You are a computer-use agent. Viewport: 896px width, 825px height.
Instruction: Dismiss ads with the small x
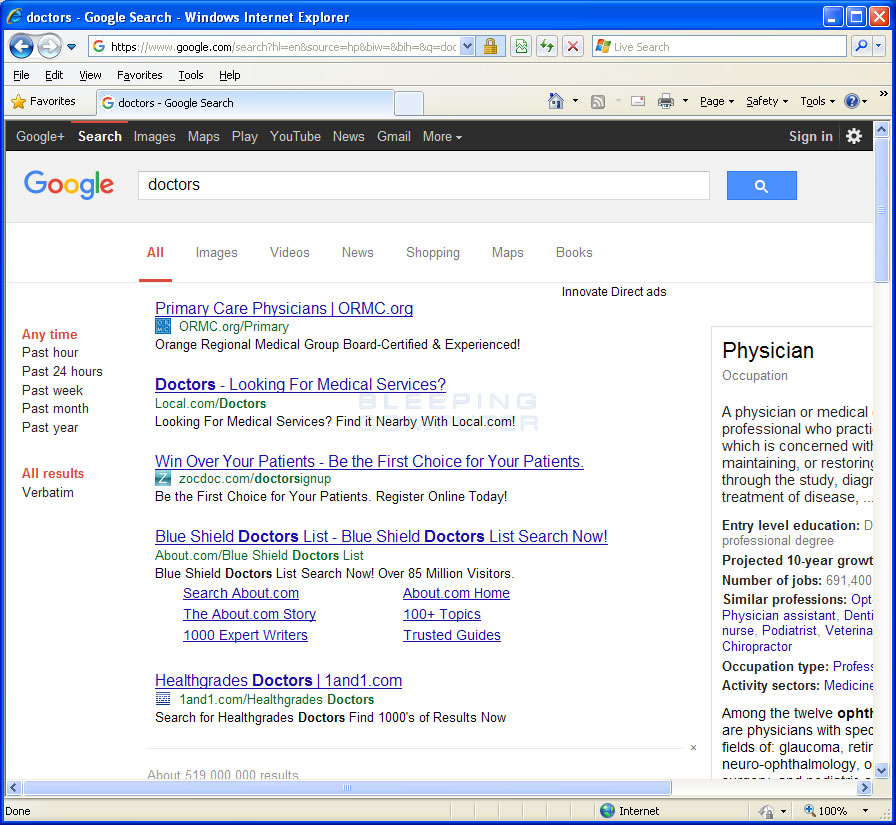click(693, 747)
